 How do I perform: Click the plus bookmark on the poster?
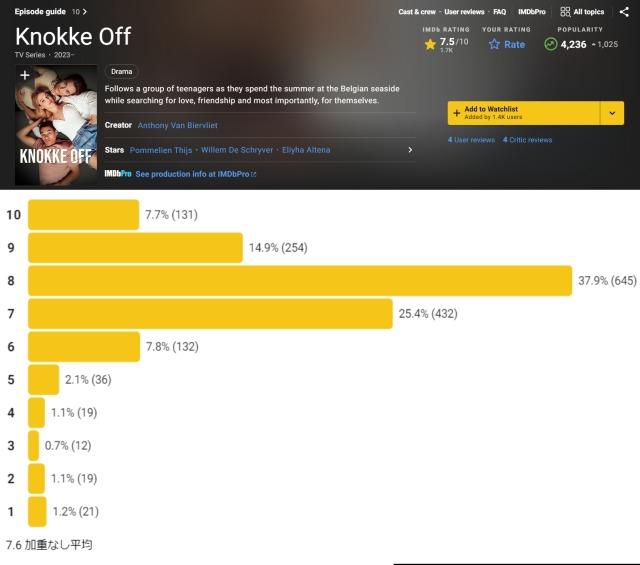coord(25,75)
